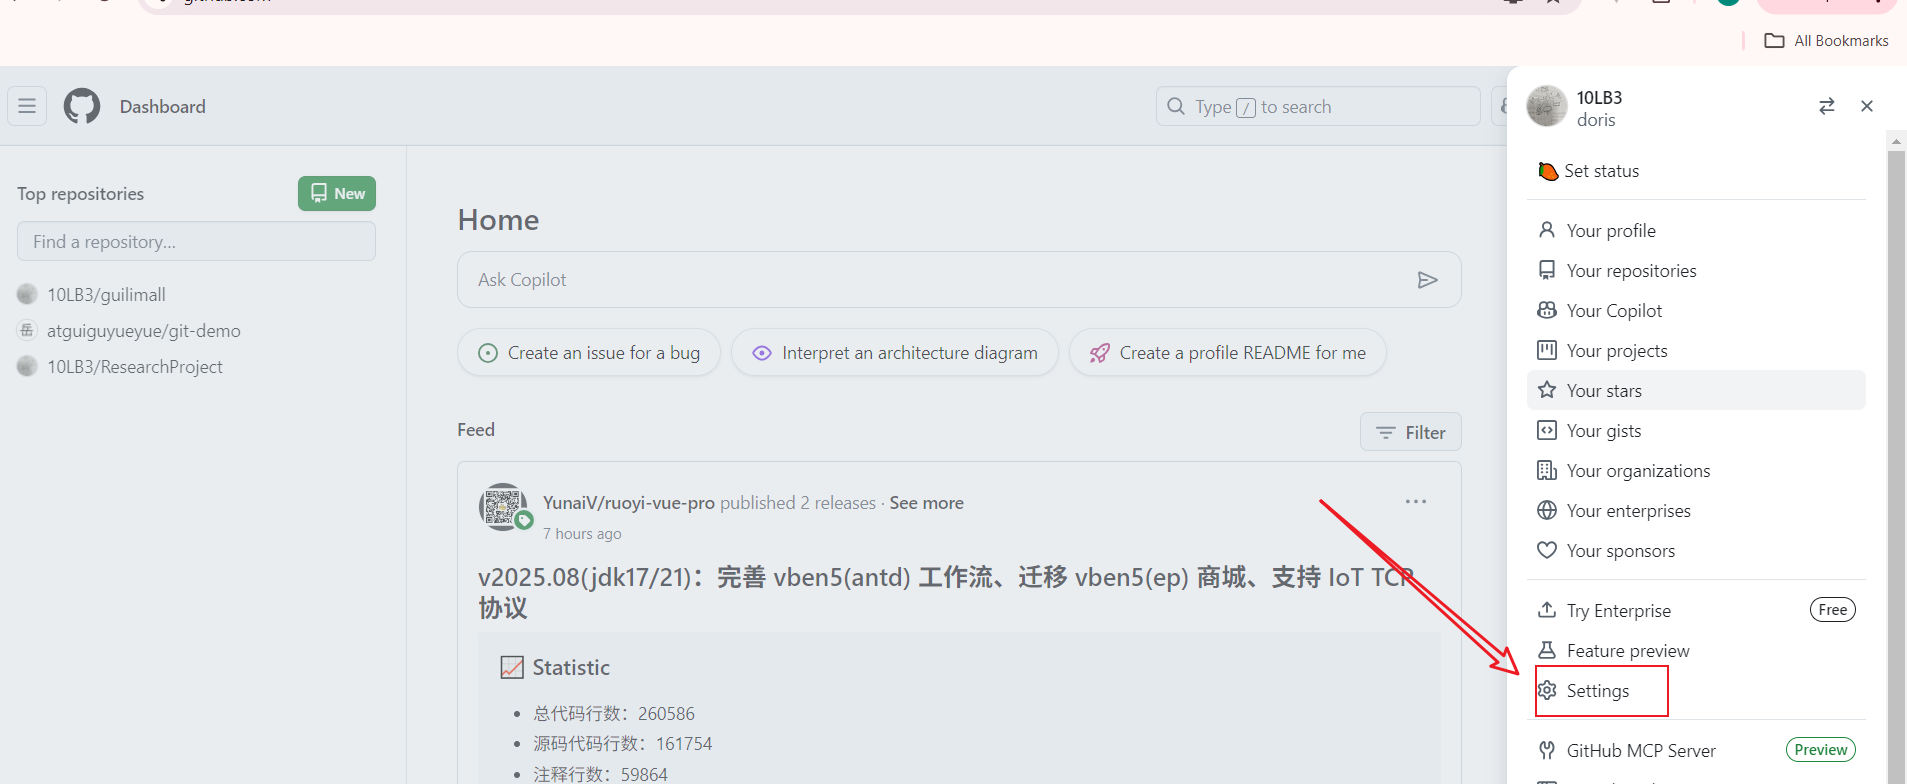Screen dimensions: 1907x784
Task: Click the project board icon
Action: click(x=1547, y=350)
